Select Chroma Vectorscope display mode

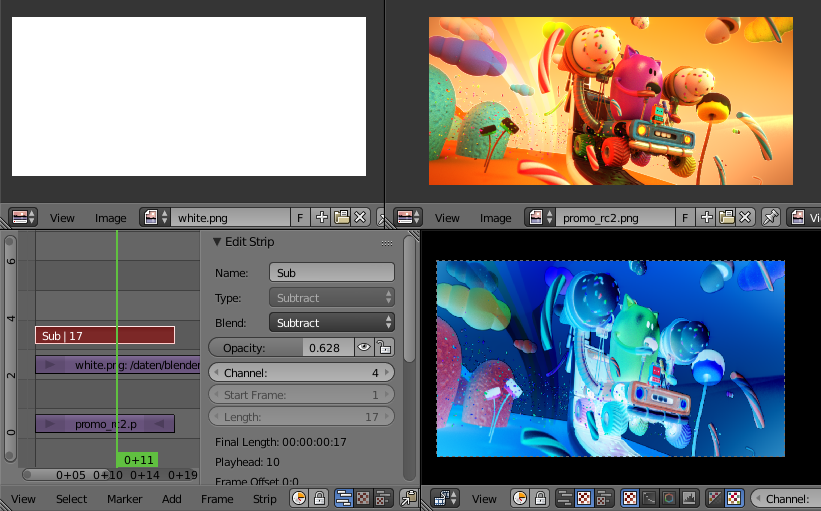click(669, 498)
